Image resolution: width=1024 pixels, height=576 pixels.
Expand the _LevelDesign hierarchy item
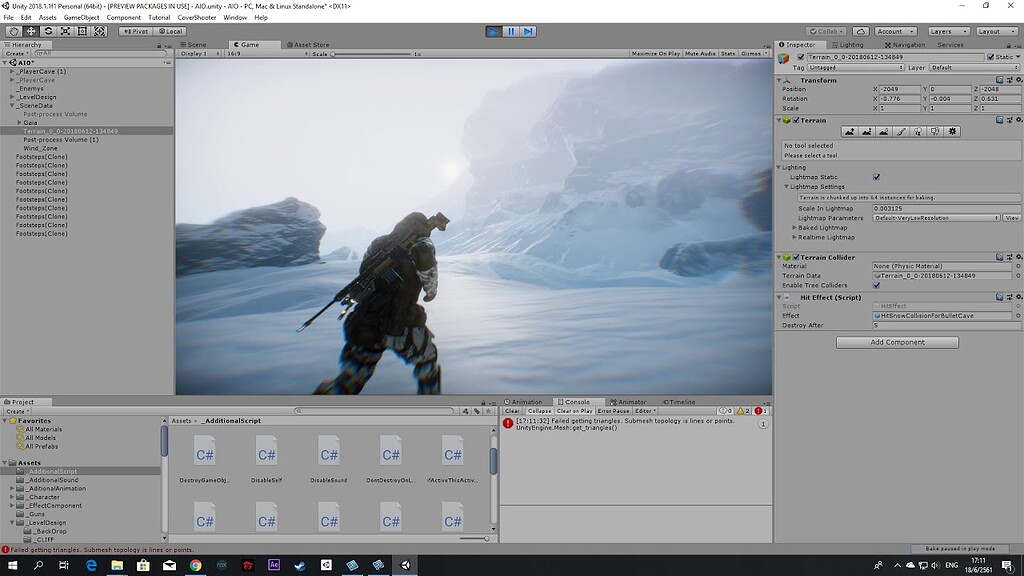12,97
